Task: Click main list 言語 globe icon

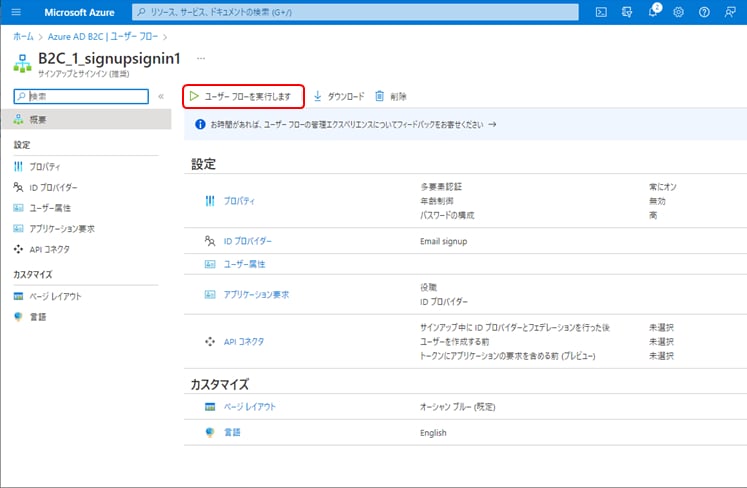Action: [x=210, y=432]
